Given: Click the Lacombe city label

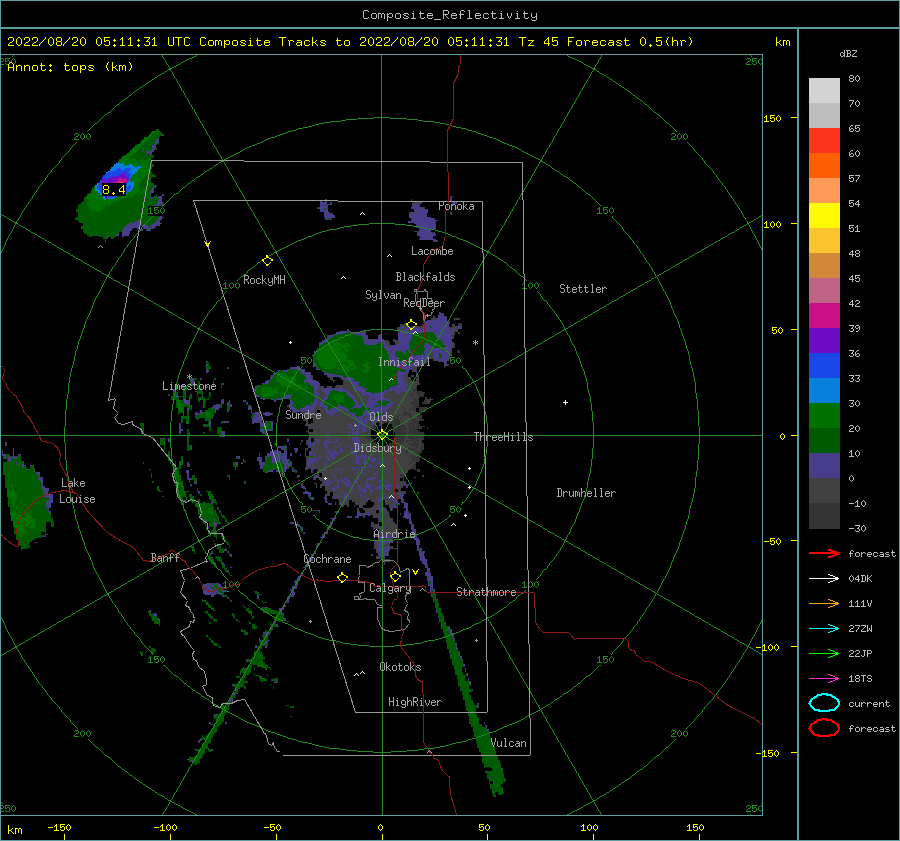Looking at the screenshot, I should 432,251.
